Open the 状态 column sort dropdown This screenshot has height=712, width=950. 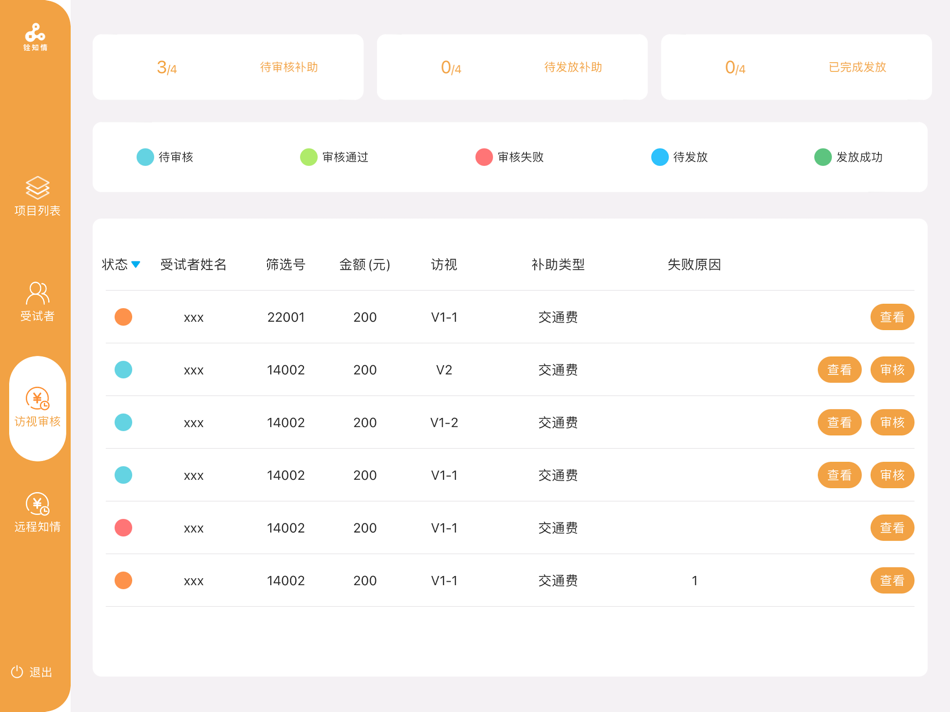coord(138,265)
